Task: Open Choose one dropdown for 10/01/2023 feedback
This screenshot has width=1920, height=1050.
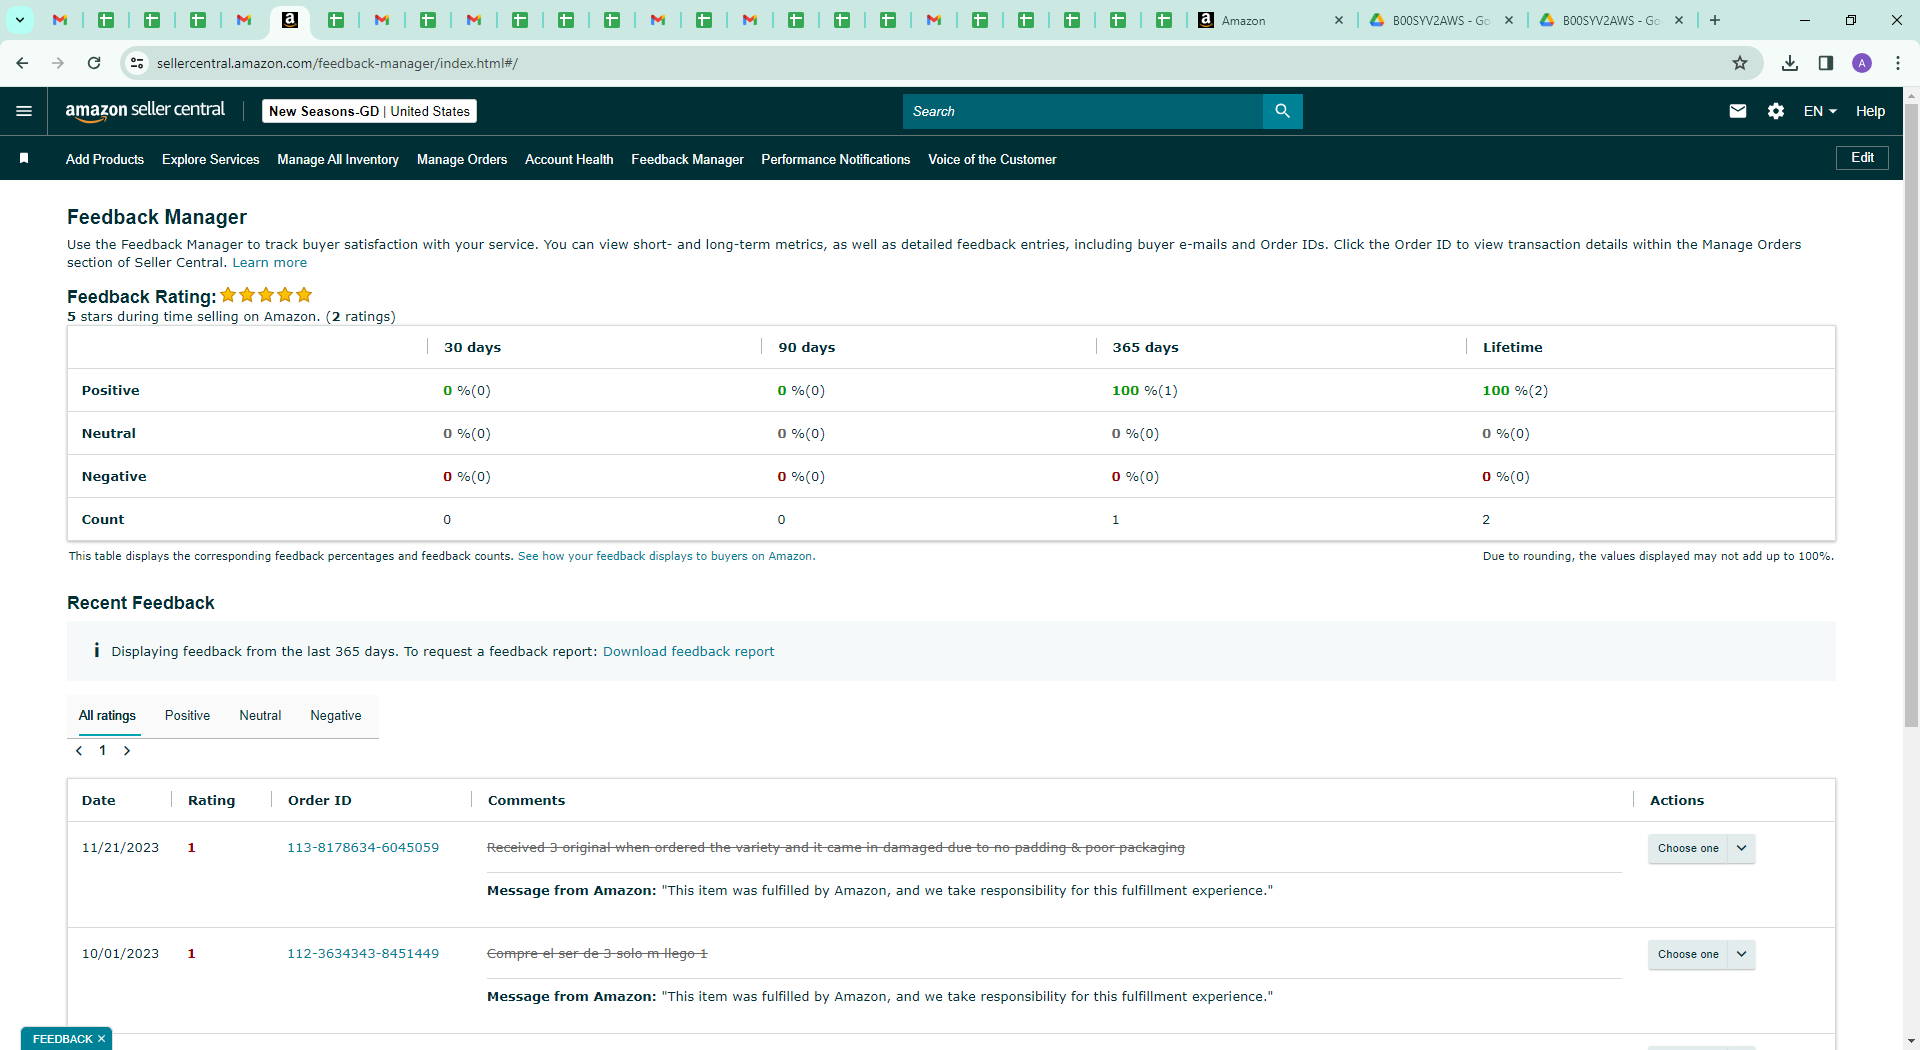Action: pyautogui.click(x=1701, y=954)
